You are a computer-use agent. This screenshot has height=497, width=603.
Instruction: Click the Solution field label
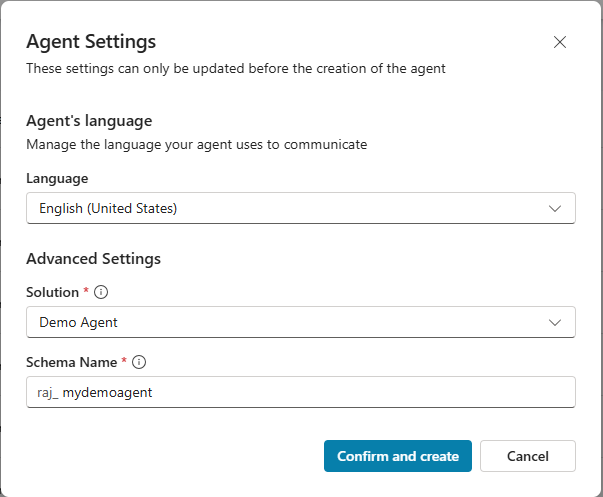52,293
